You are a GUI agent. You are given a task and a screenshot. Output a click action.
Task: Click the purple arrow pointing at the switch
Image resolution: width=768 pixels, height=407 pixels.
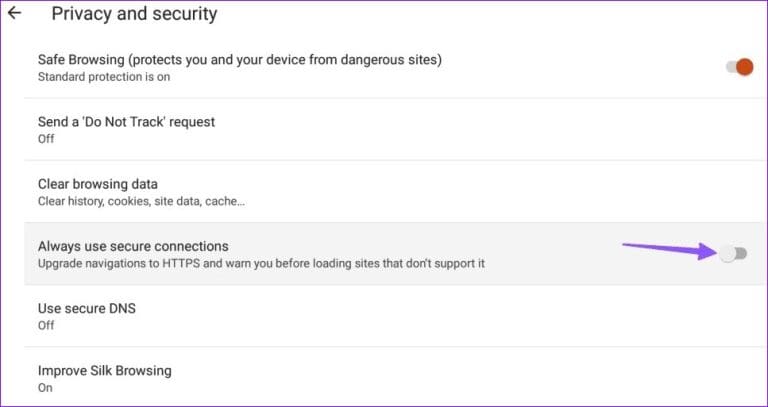point(665,248)
